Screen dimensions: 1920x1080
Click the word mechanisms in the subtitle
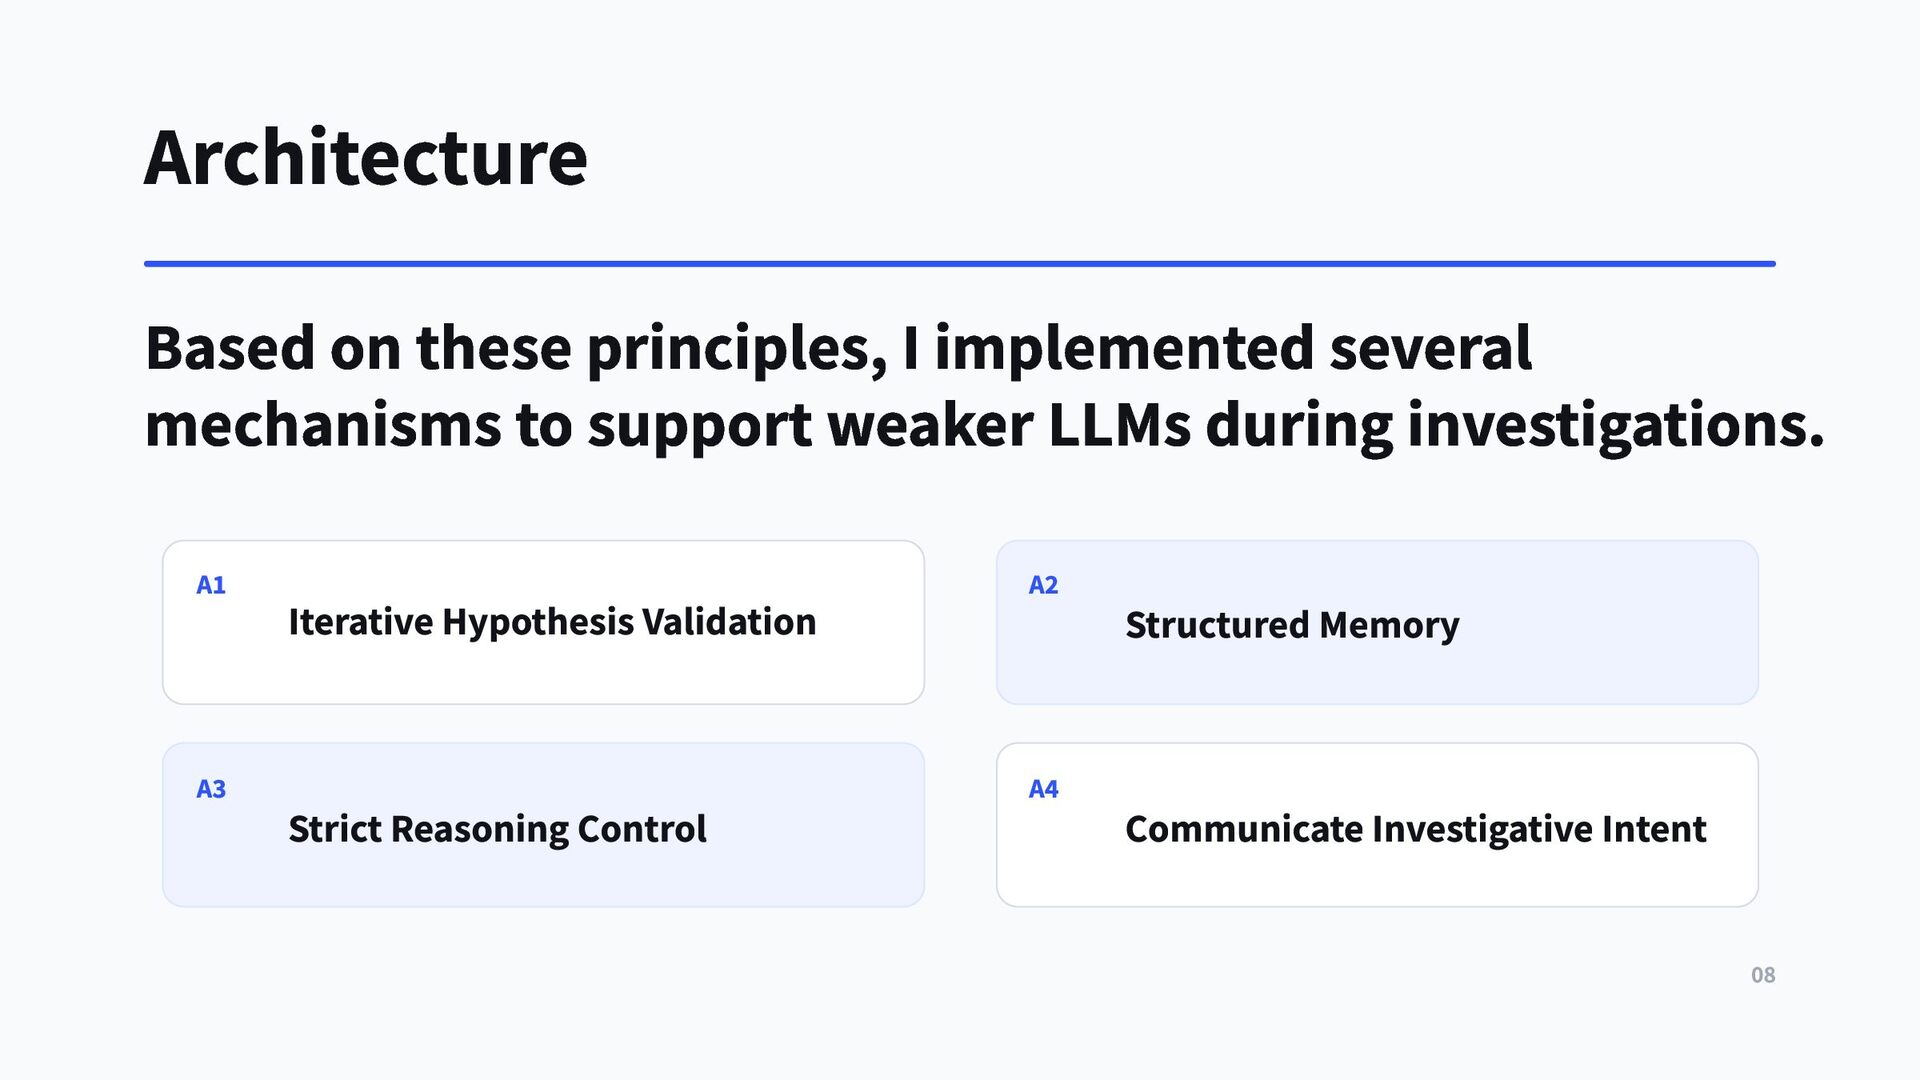[x=323, y=424]
